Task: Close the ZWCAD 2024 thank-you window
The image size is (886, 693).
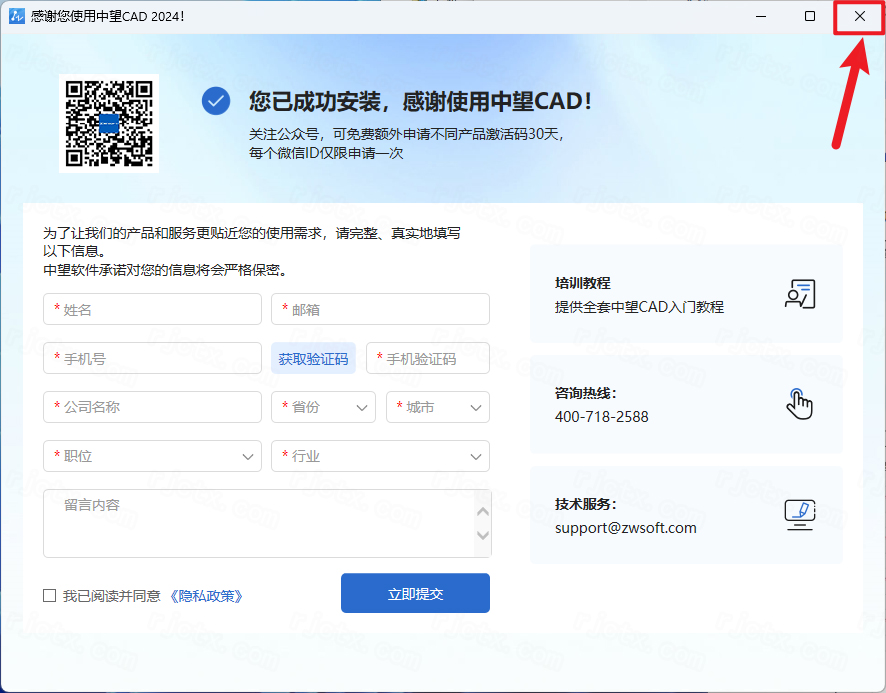Action: click(x=859, y=17)
